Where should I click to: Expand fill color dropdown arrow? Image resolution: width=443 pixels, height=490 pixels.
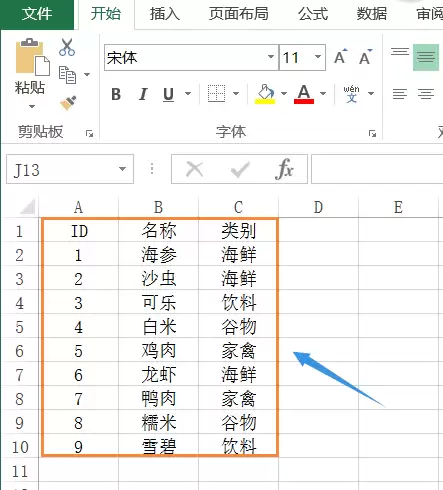tap(284, 94)
